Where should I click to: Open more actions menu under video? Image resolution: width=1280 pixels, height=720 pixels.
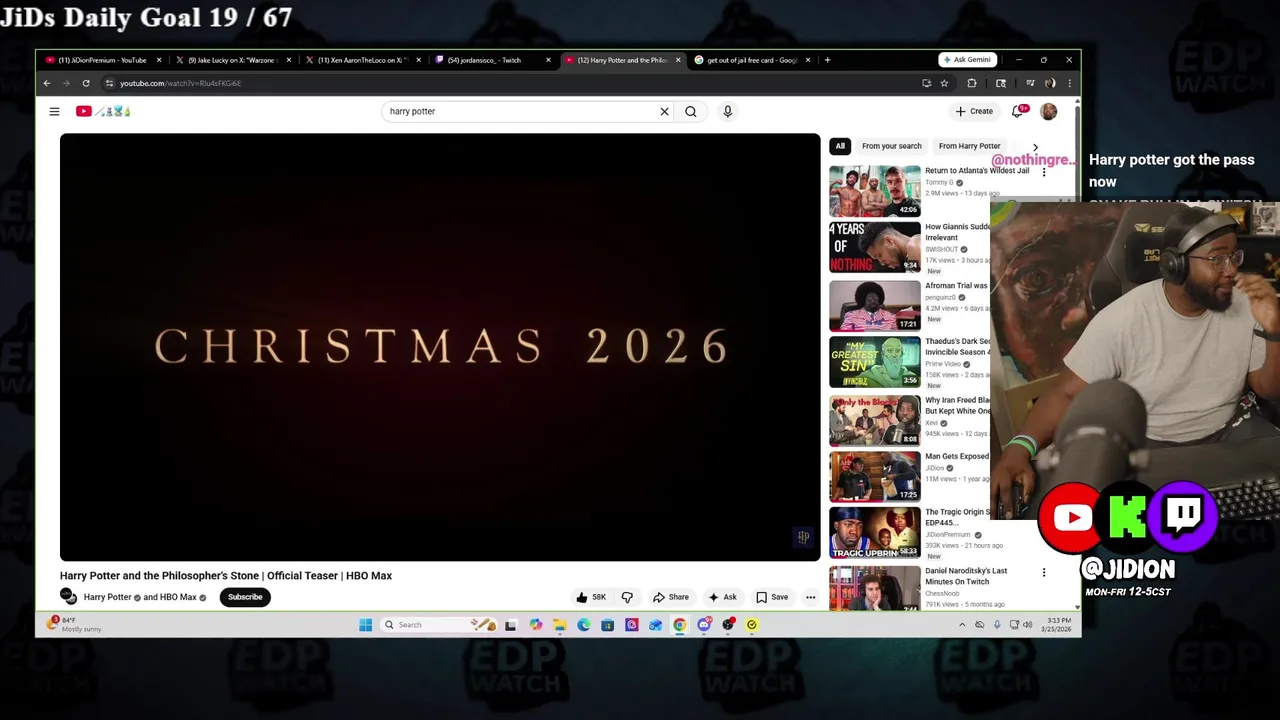(x=810, y=597)
